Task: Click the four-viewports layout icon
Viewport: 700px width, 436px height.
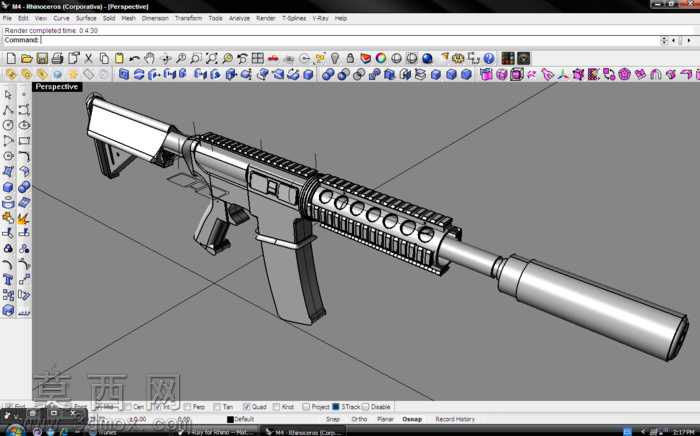Action: [258, 58]
